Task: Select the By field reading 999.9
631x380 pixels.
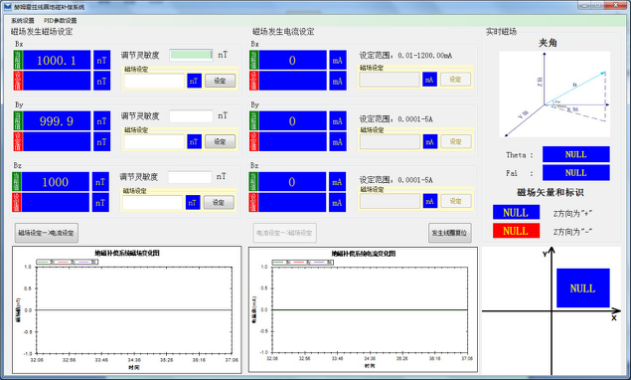Action: [56, 121]
